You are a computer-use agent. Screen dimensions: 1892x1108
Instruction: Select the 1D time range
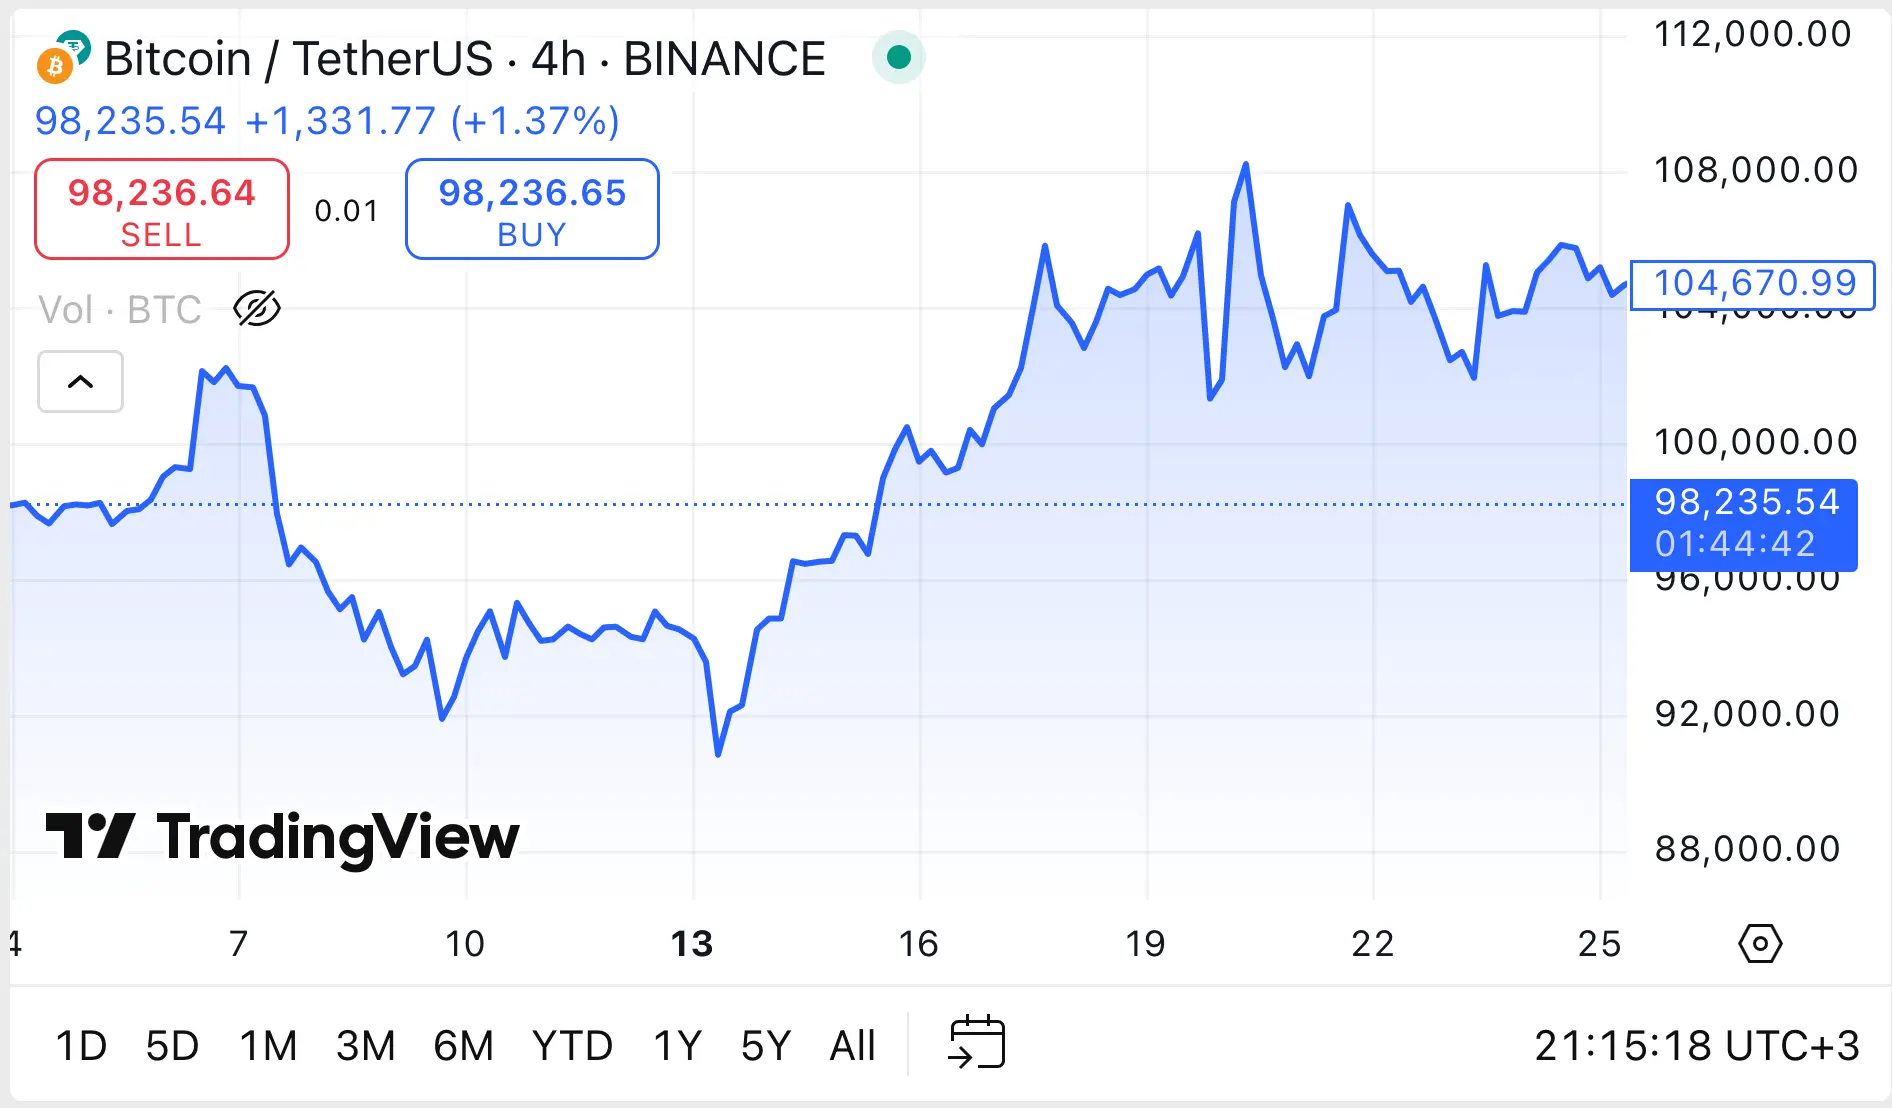(81, 1046)
